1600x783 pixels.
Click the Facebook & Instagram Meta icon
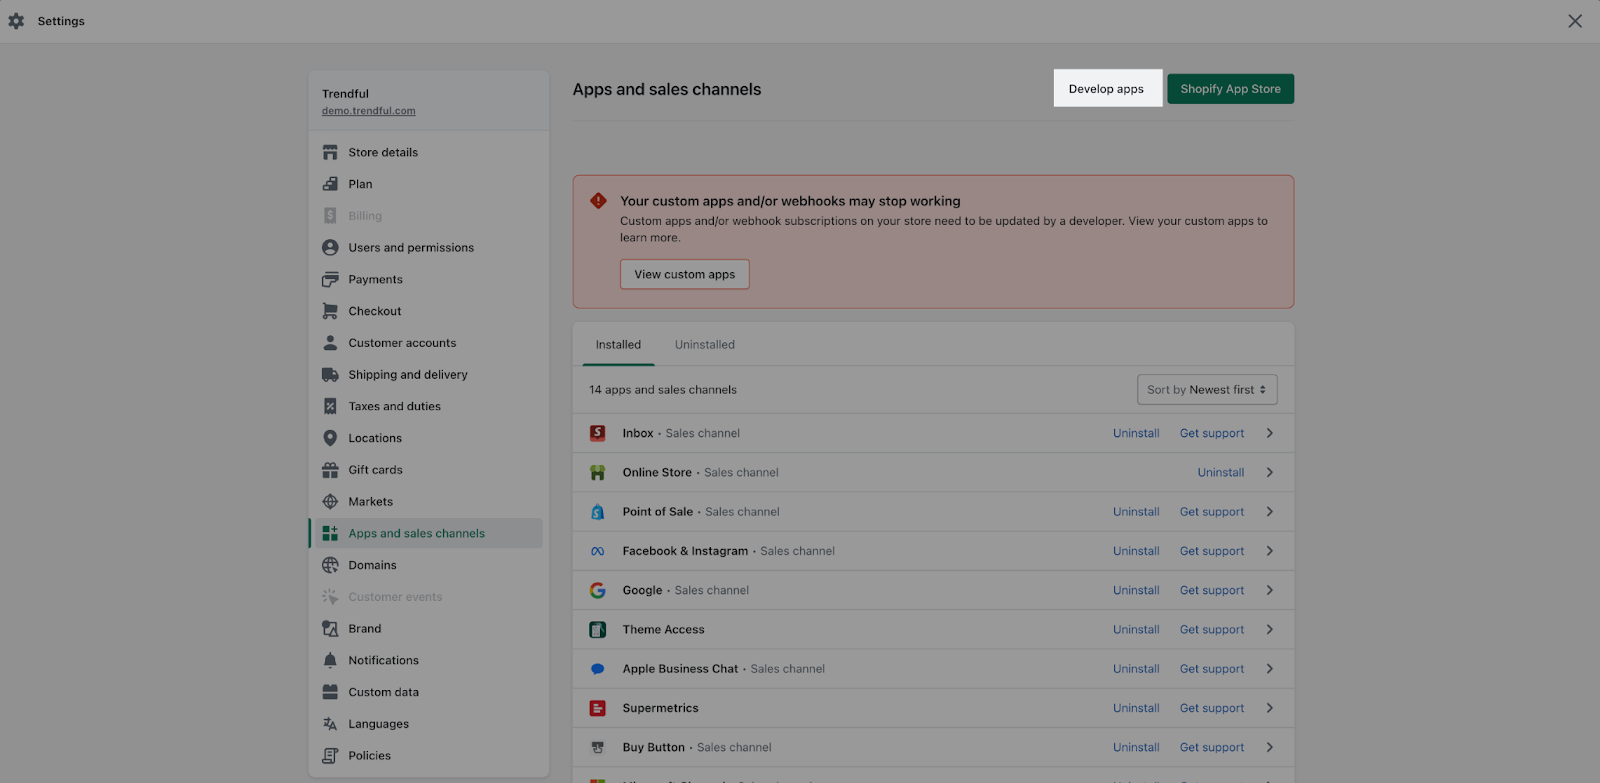(x=598, y=551)
